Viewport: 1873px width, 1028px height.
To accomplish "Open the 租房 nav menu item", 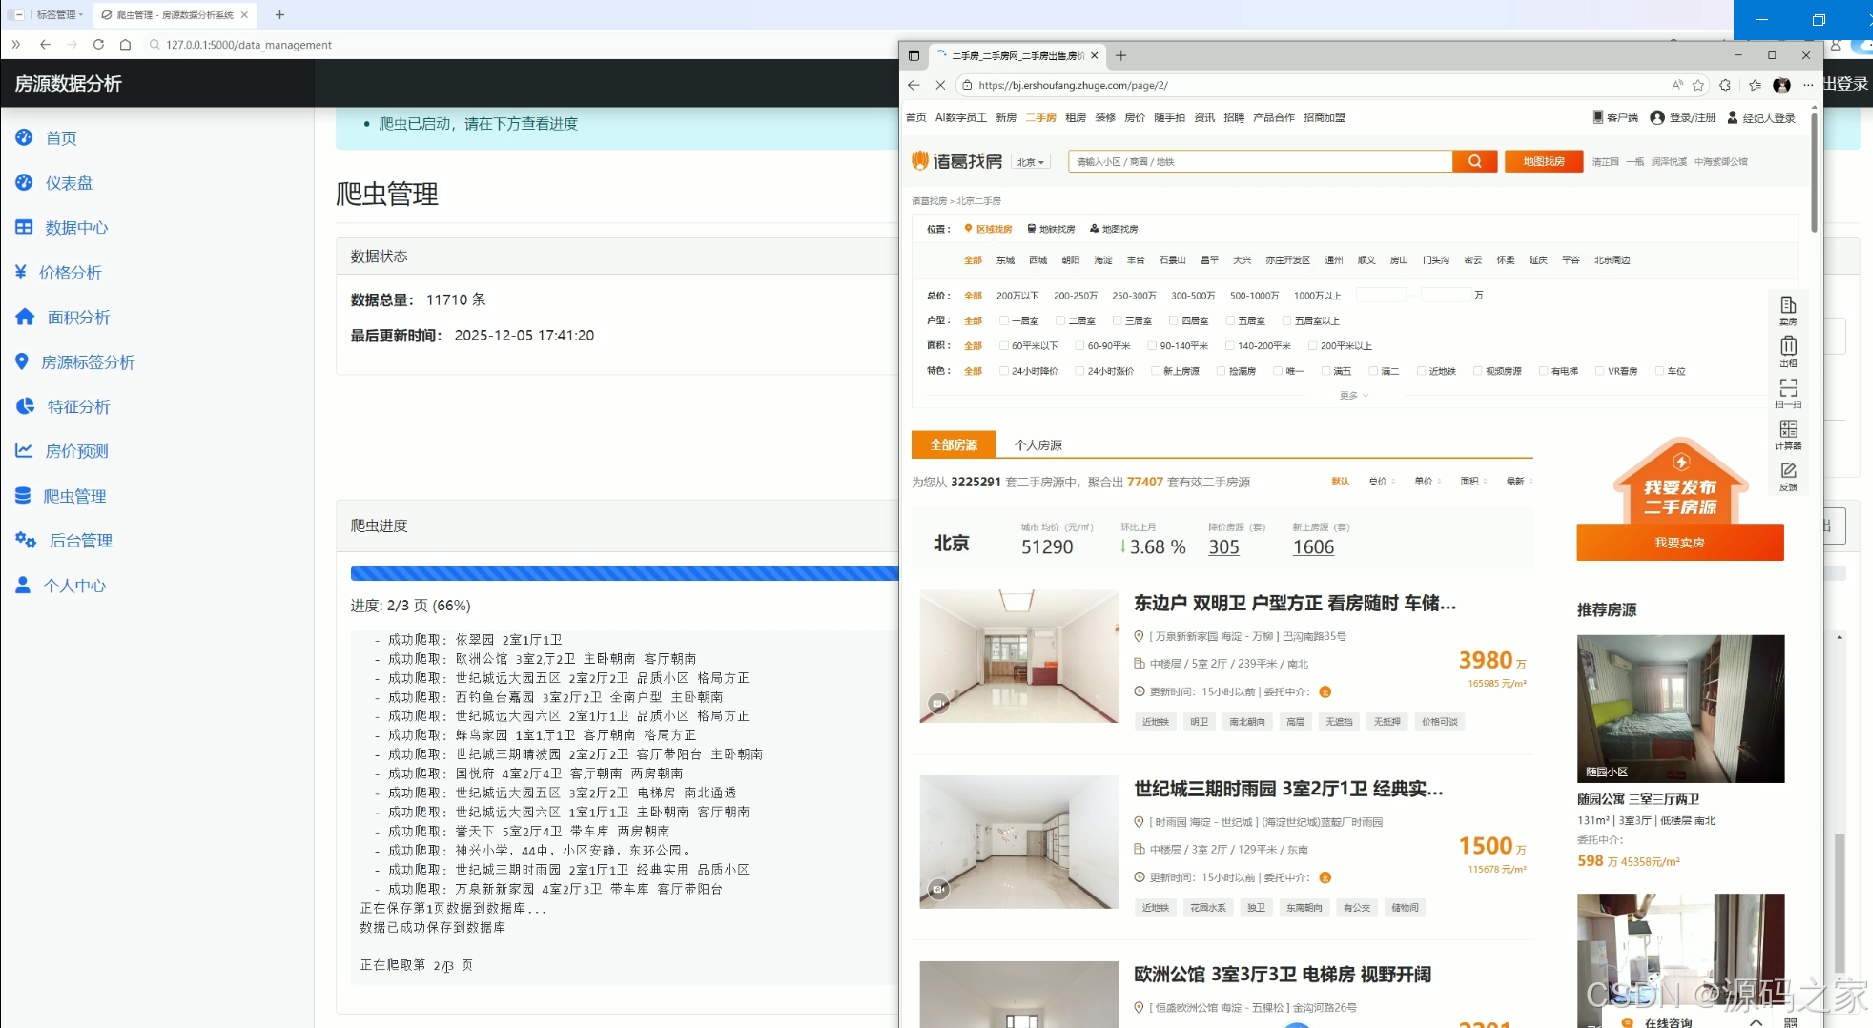I will tap(1075, 118).
